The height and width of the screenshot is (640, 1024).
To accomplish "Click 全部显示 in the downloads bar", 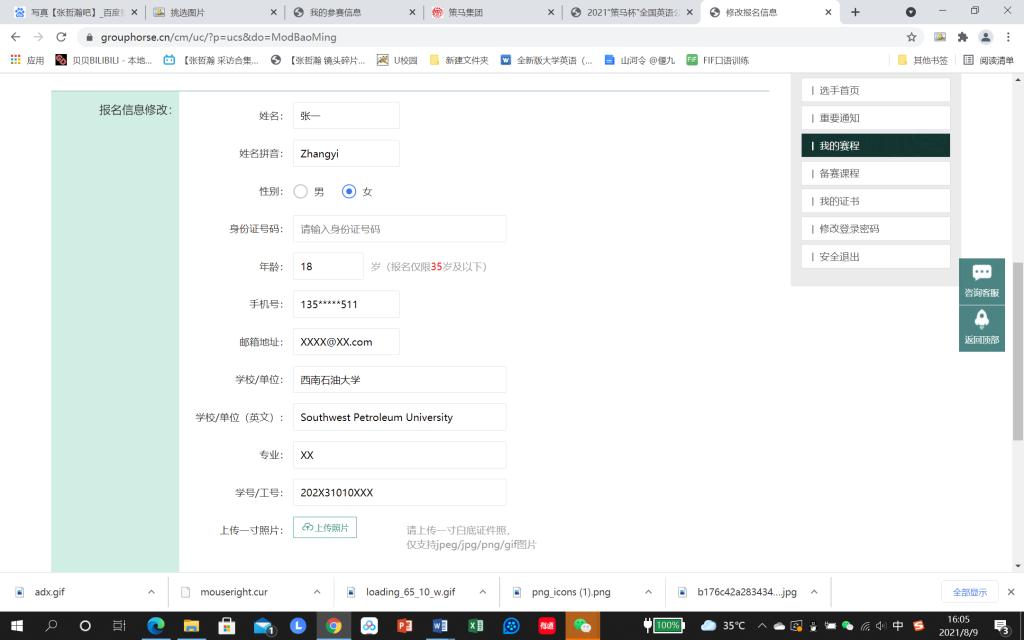I will (x=969, y=592).
